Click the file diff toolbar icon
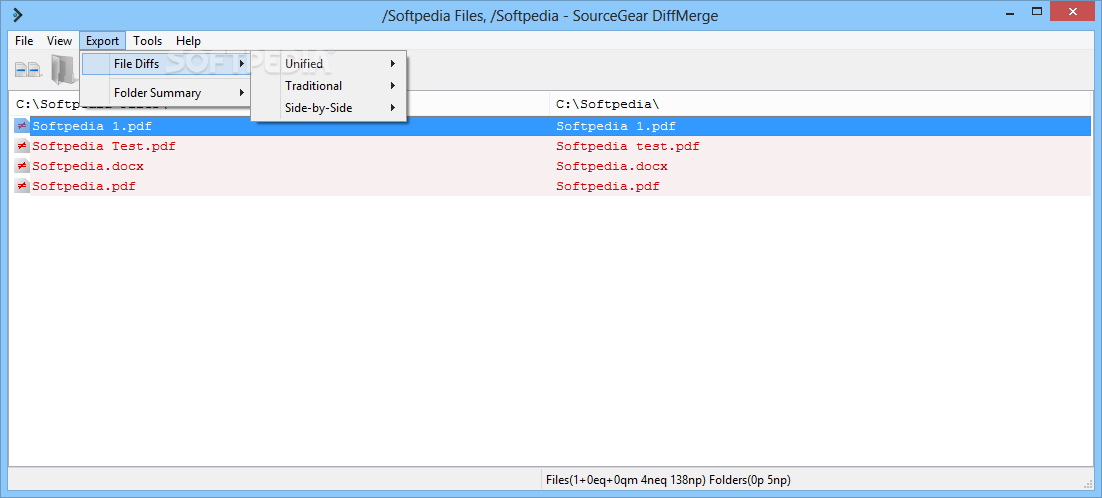Viewport: 1102px width, 498px height. (28, 69)
